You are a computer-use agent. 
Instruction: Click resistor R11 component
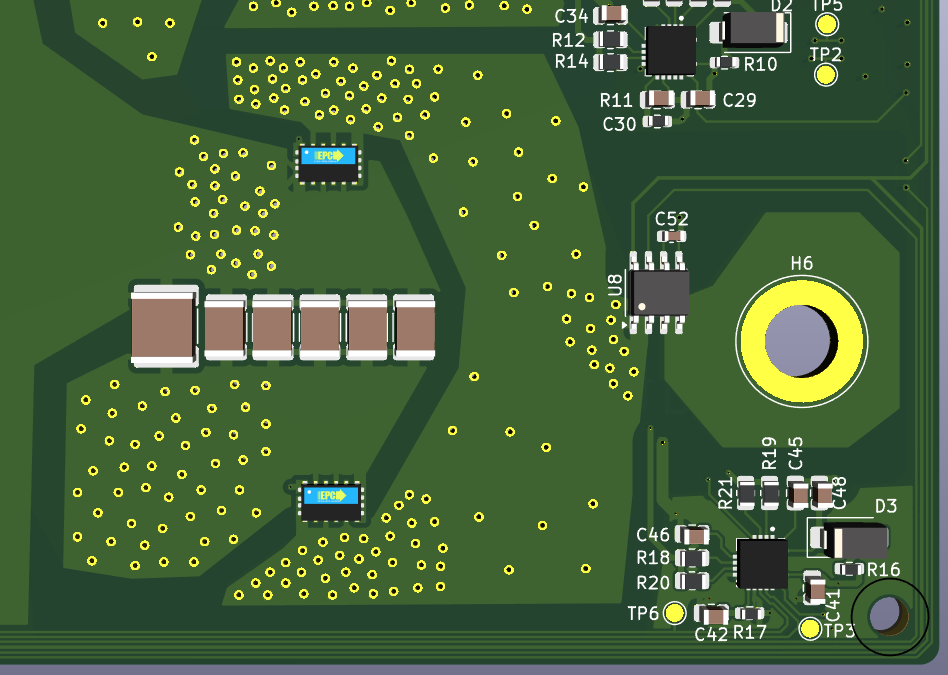[x=659, y=99]
